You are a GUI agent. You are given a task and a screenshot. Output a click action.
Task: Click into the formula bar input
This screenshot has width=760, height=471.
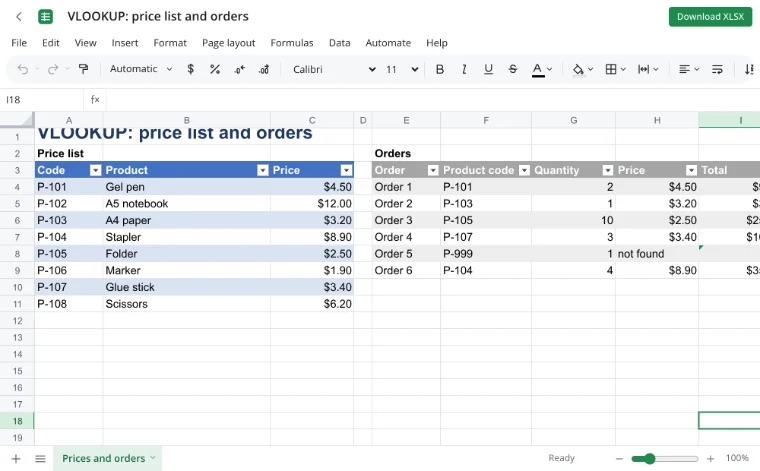coord(433,99)
